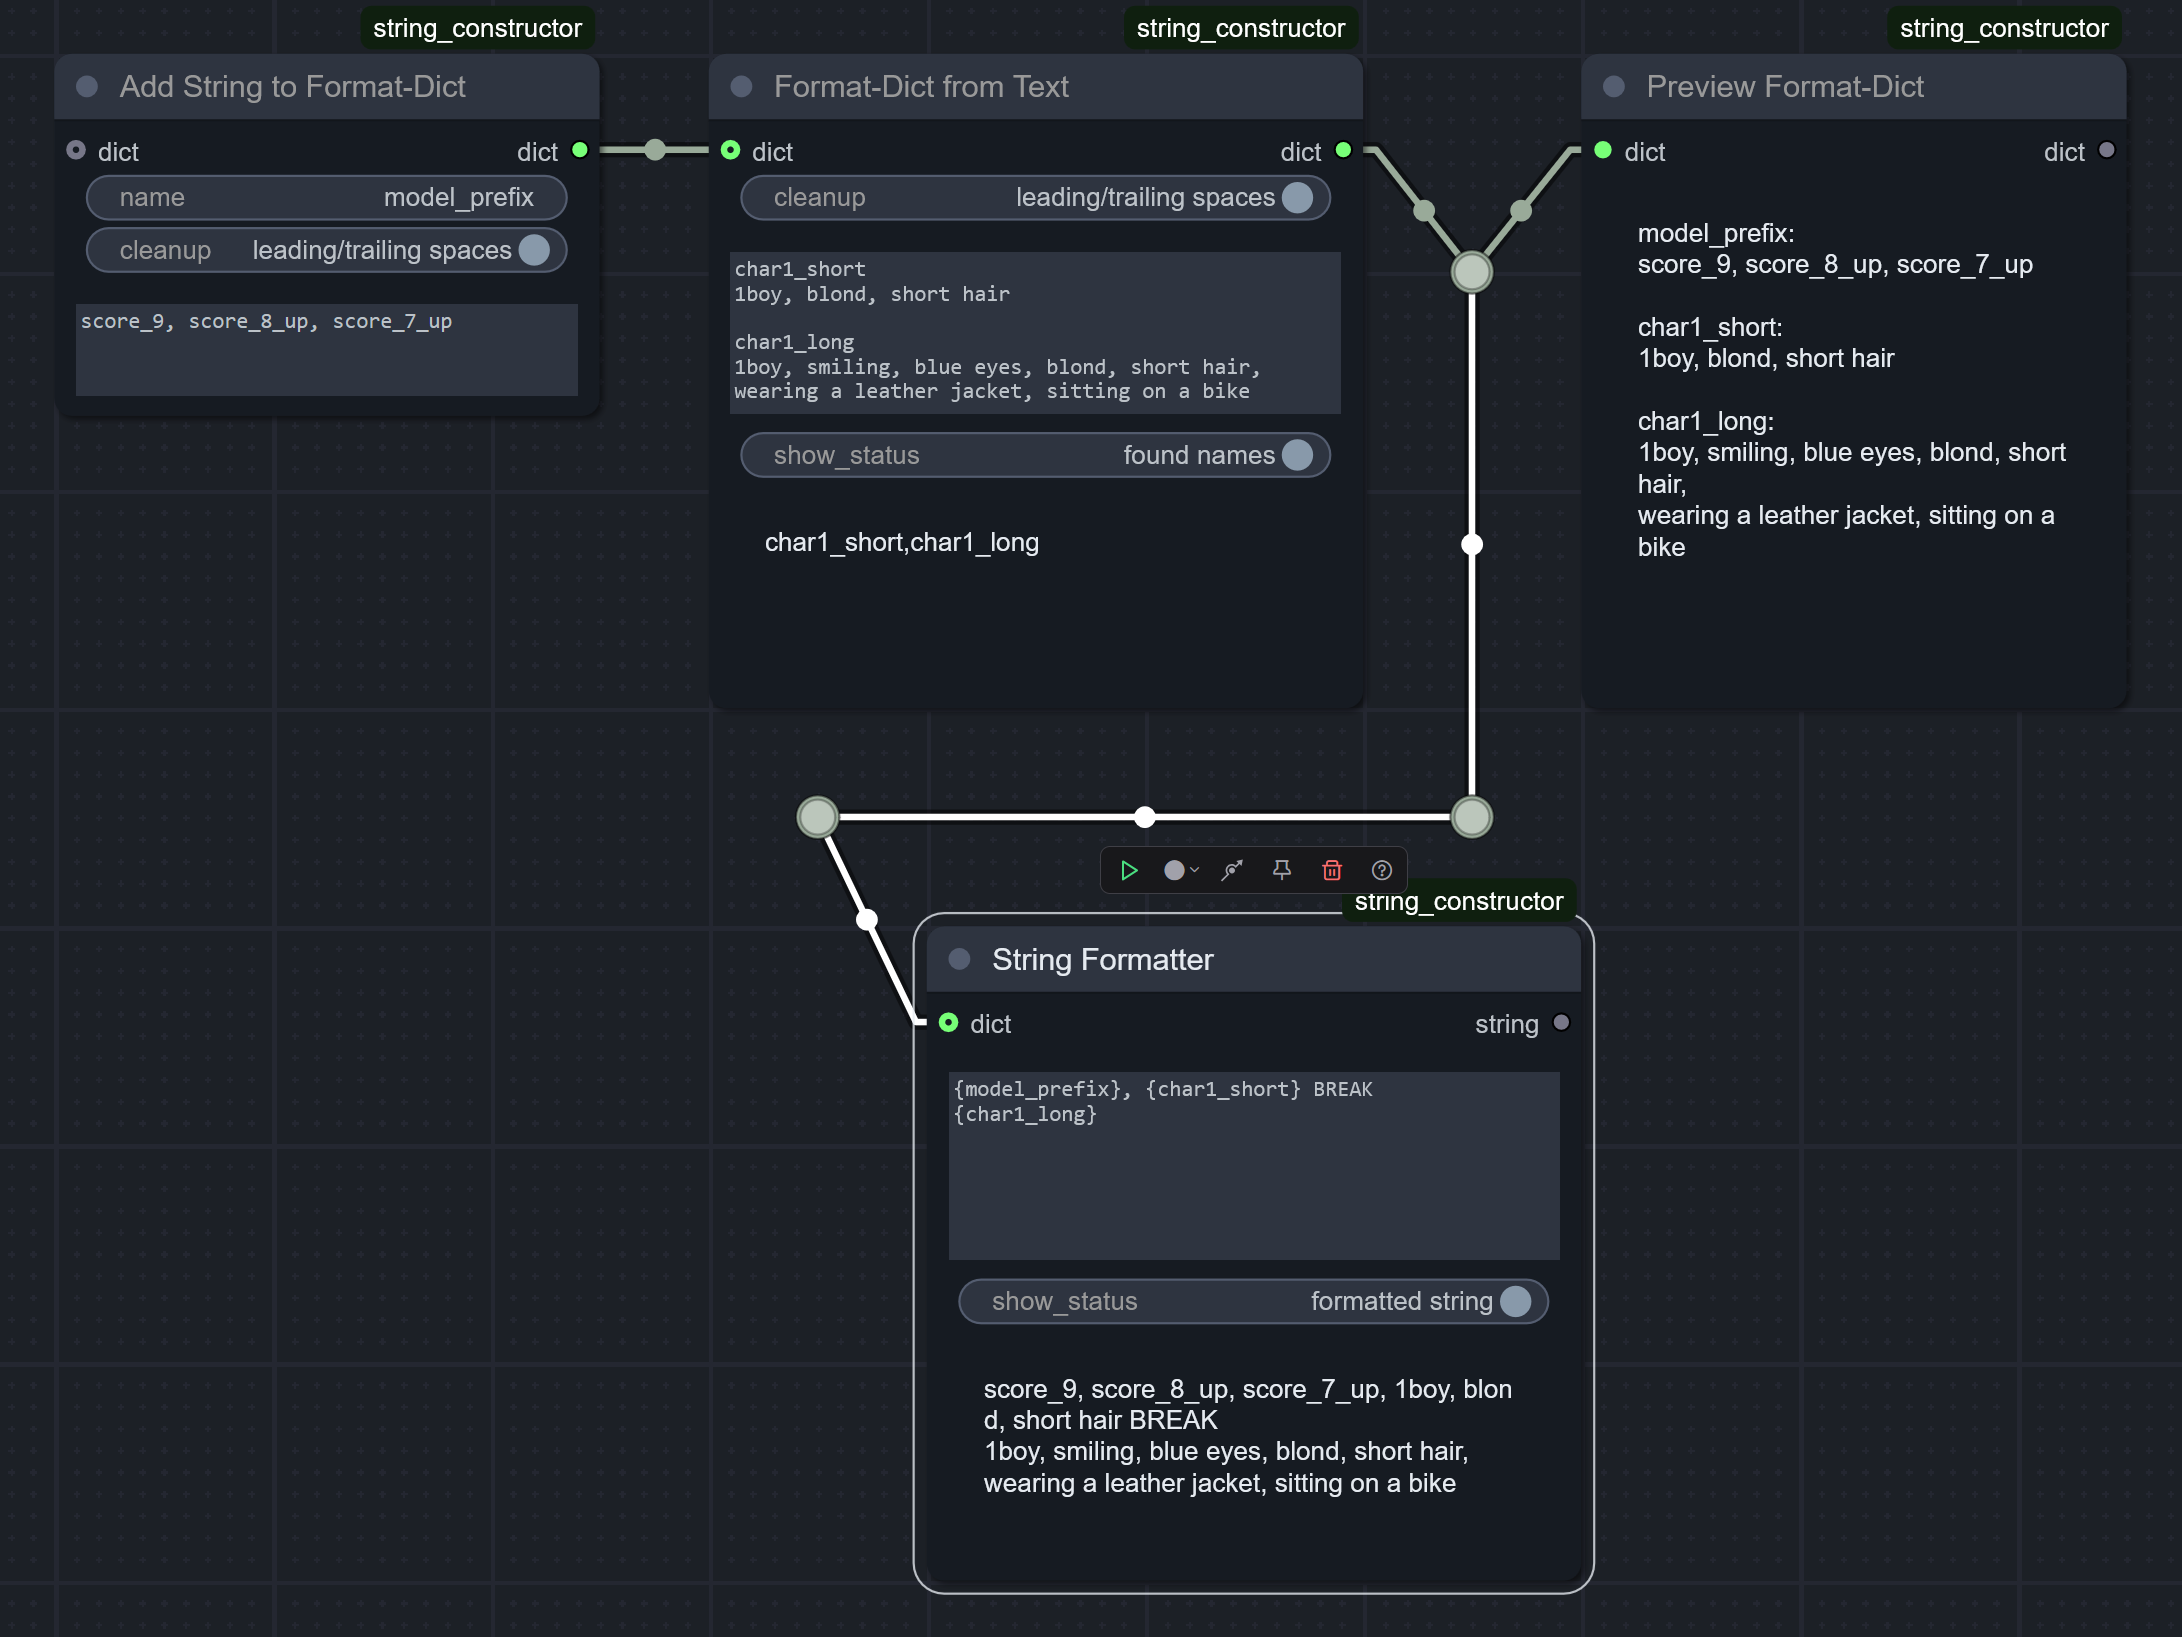Image resolution: width=2182 pixels, height=1637 pixels.
Task: Click link dot on diagonal to String Formatter
Action: point(867,919)
